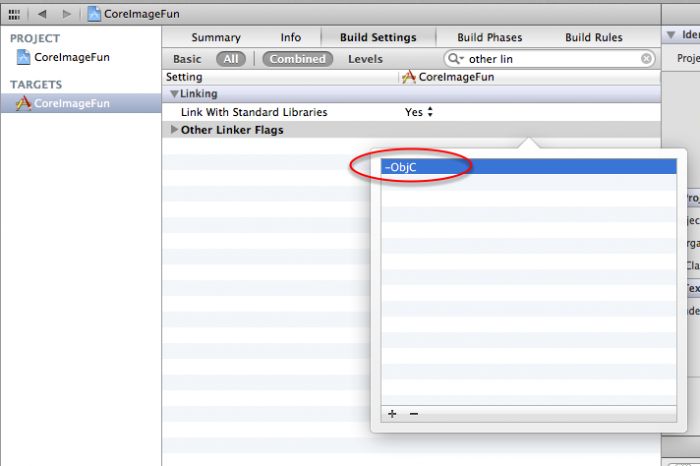Go forward with the right arrow
Viewport: 700px width, 466px height.
coord(67,14)
